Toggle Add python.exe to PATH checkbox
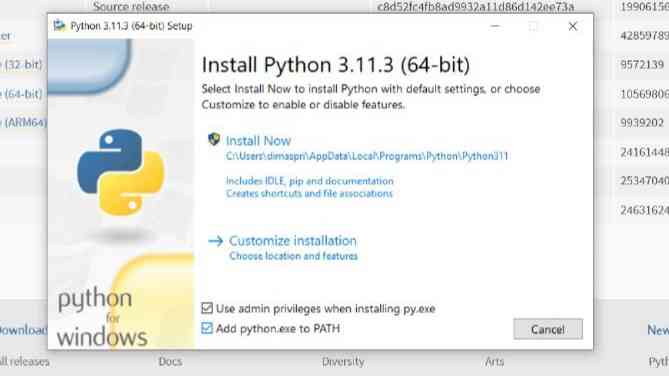669x376 pixels. pyautogui.click(x=207, y=328)
